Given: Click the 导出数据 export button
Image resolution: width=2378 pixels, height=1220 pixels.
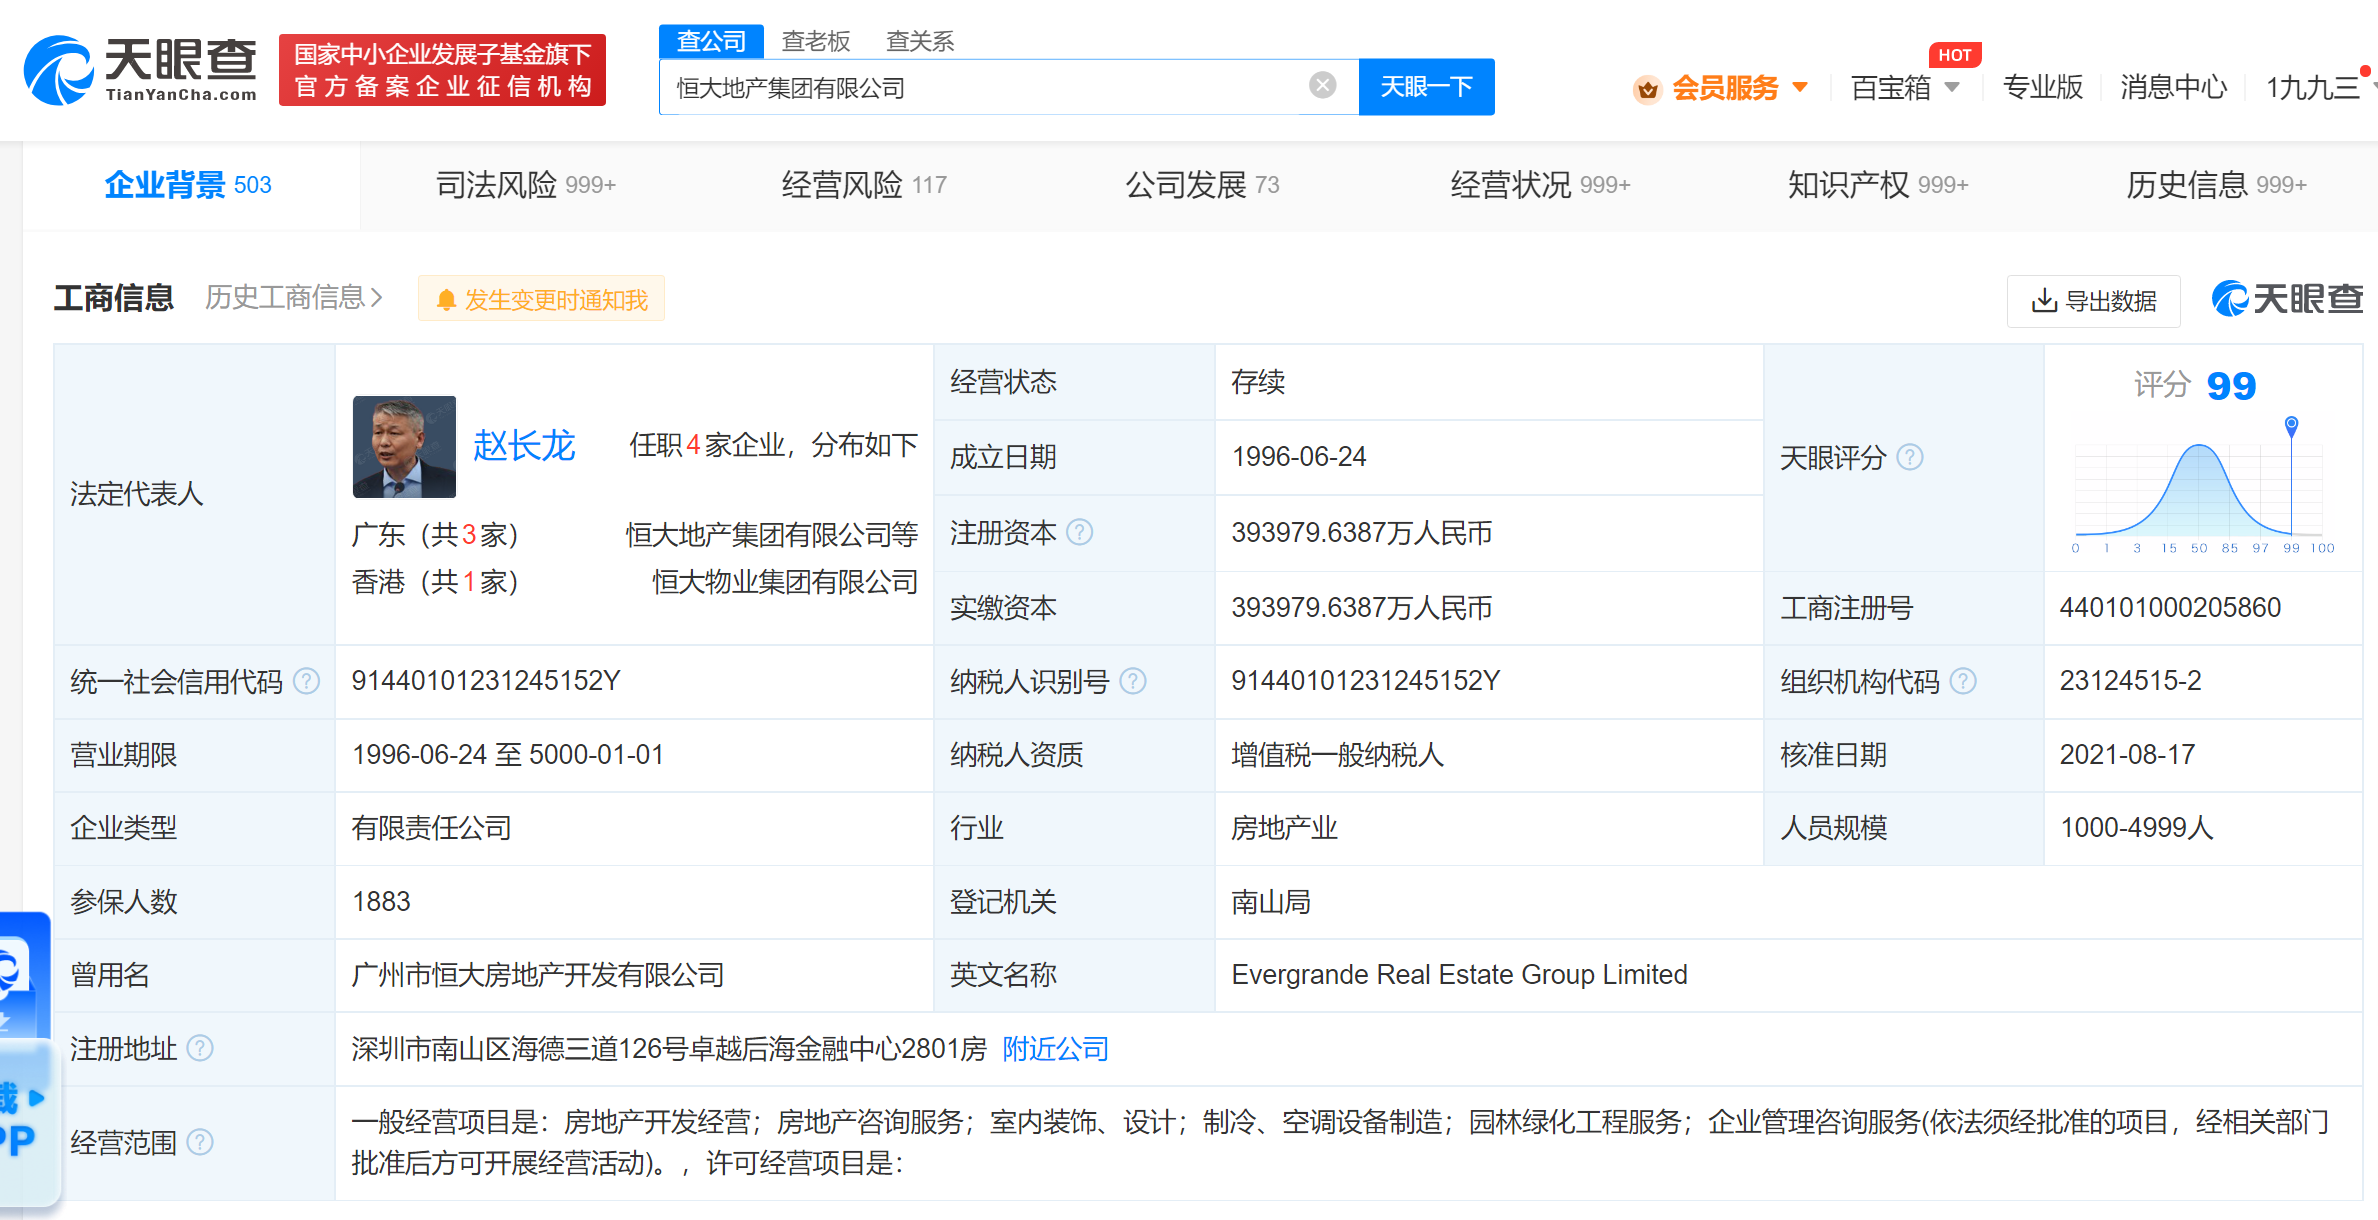Looking at the screenshot, I should [x=2093, y=301].
